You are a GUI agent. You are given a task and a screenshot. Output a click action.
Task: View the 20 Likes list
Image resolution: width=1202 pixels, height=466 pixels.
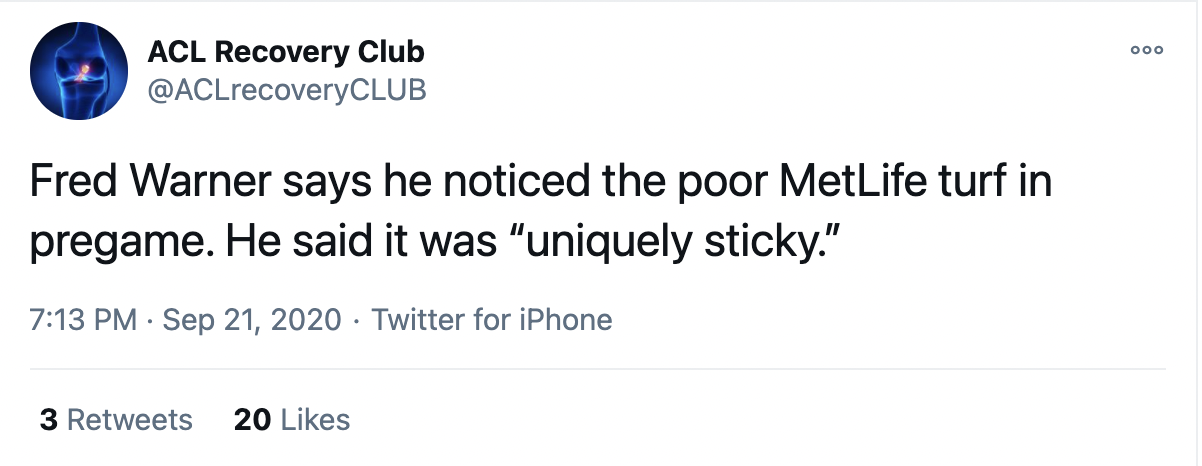click(292, 419)
